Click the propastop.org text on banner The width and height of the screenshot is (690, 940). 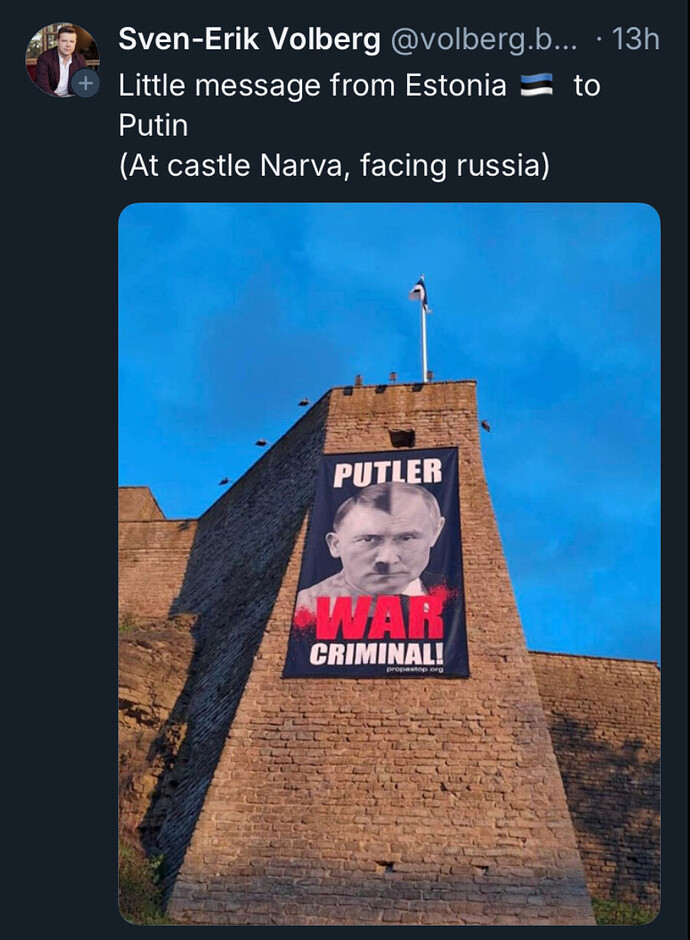(x=415, y=669)
